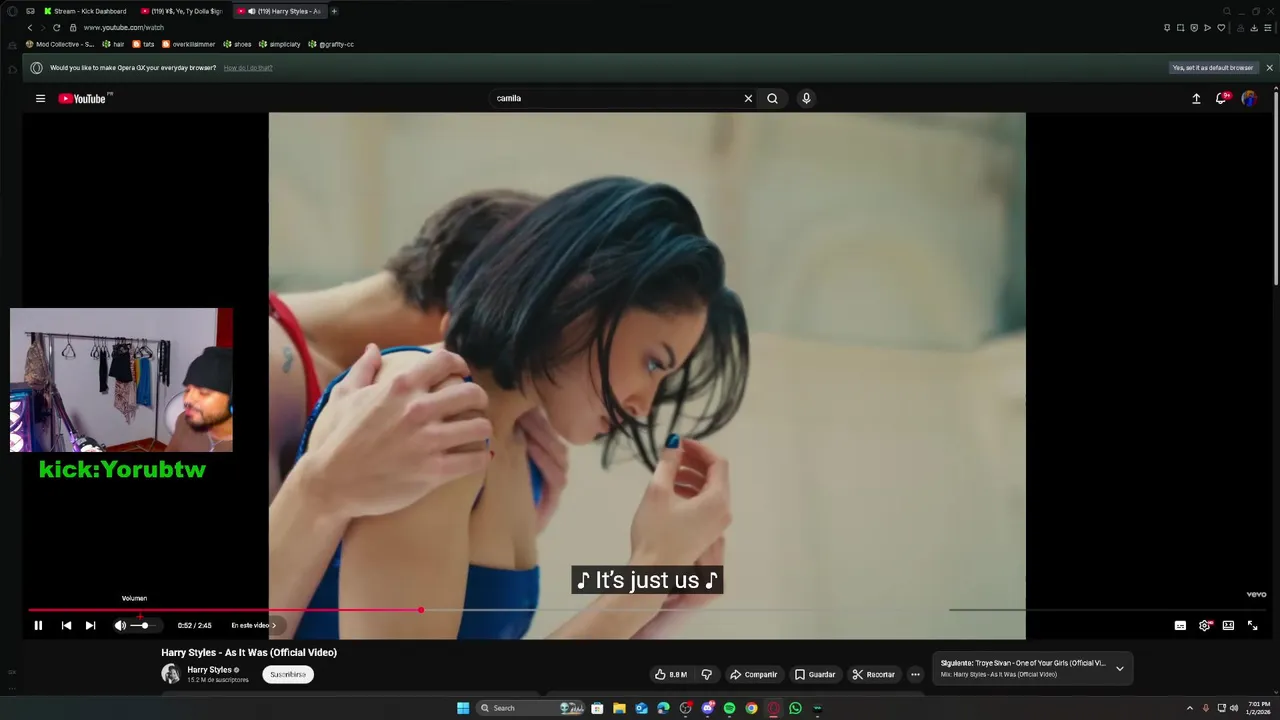This screenshot has height=720, width=1280.
Task: Click the magnifier search button
Action: click(x=772, y=98)
